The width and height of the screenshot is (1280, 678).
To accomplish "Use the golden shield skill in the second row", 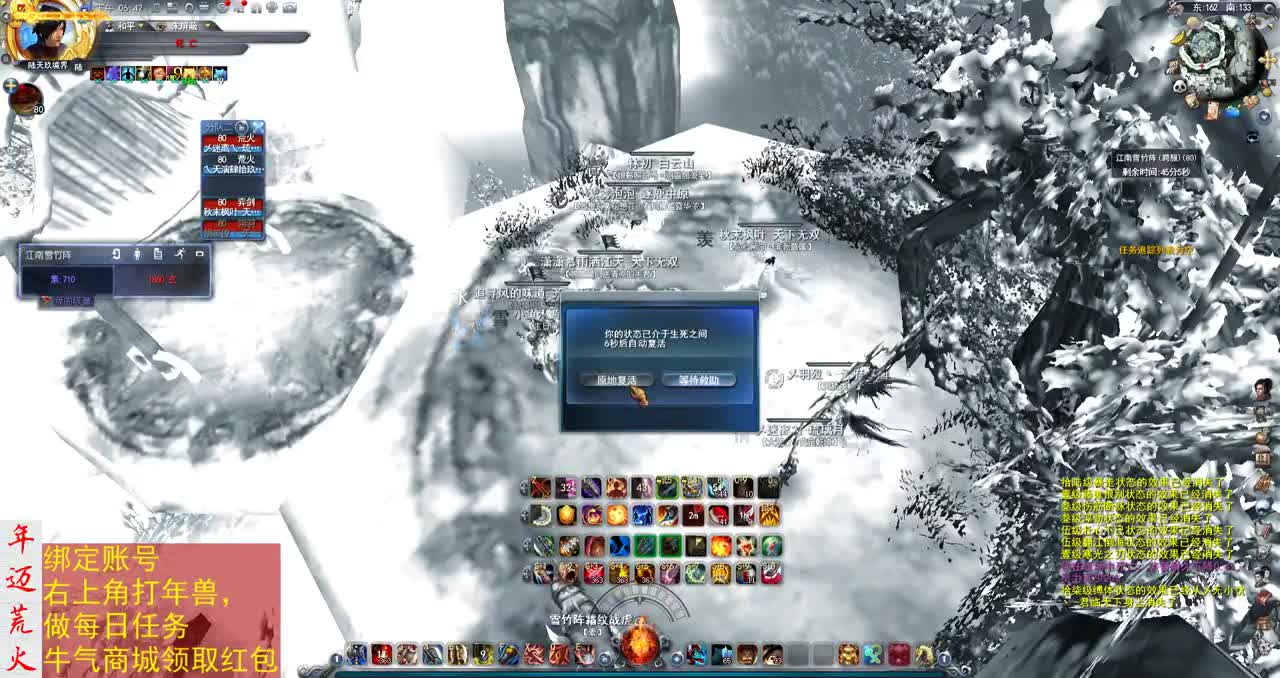I will pyautogui.click(x=567, y=515).
